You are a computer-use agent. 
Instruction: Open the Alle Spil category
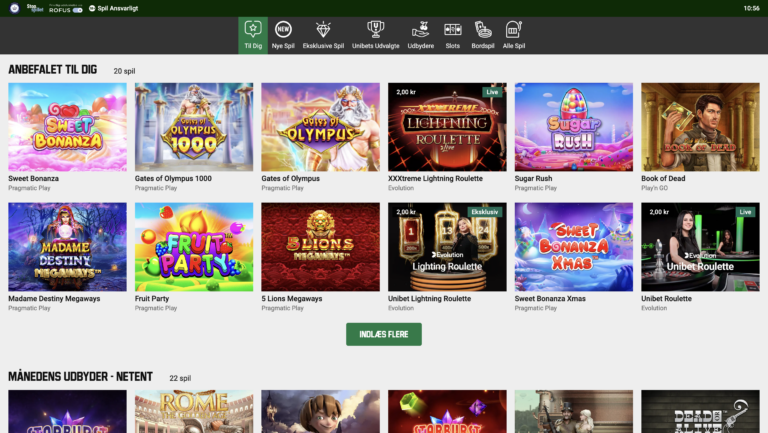click(514, 35)
